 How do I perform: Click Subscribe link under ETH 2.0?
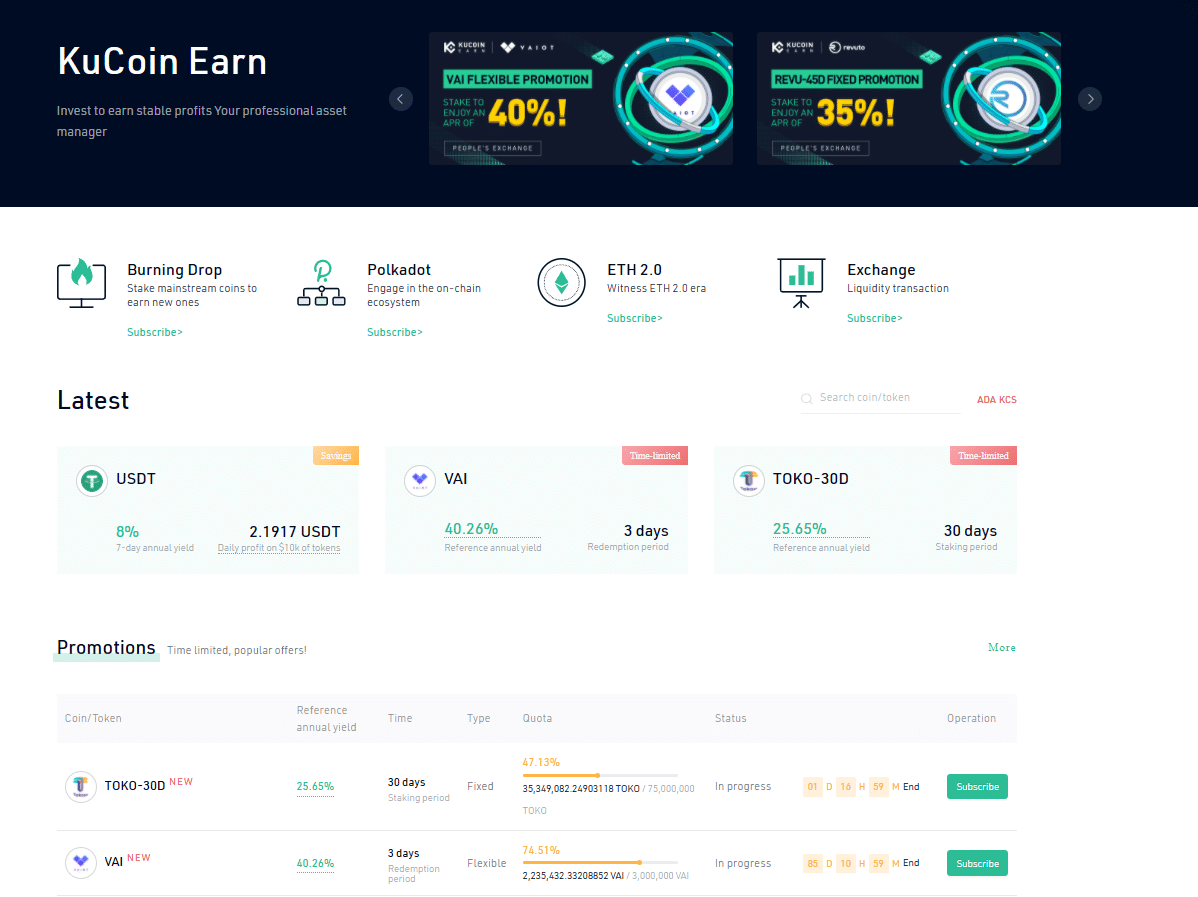pos(635,318)
